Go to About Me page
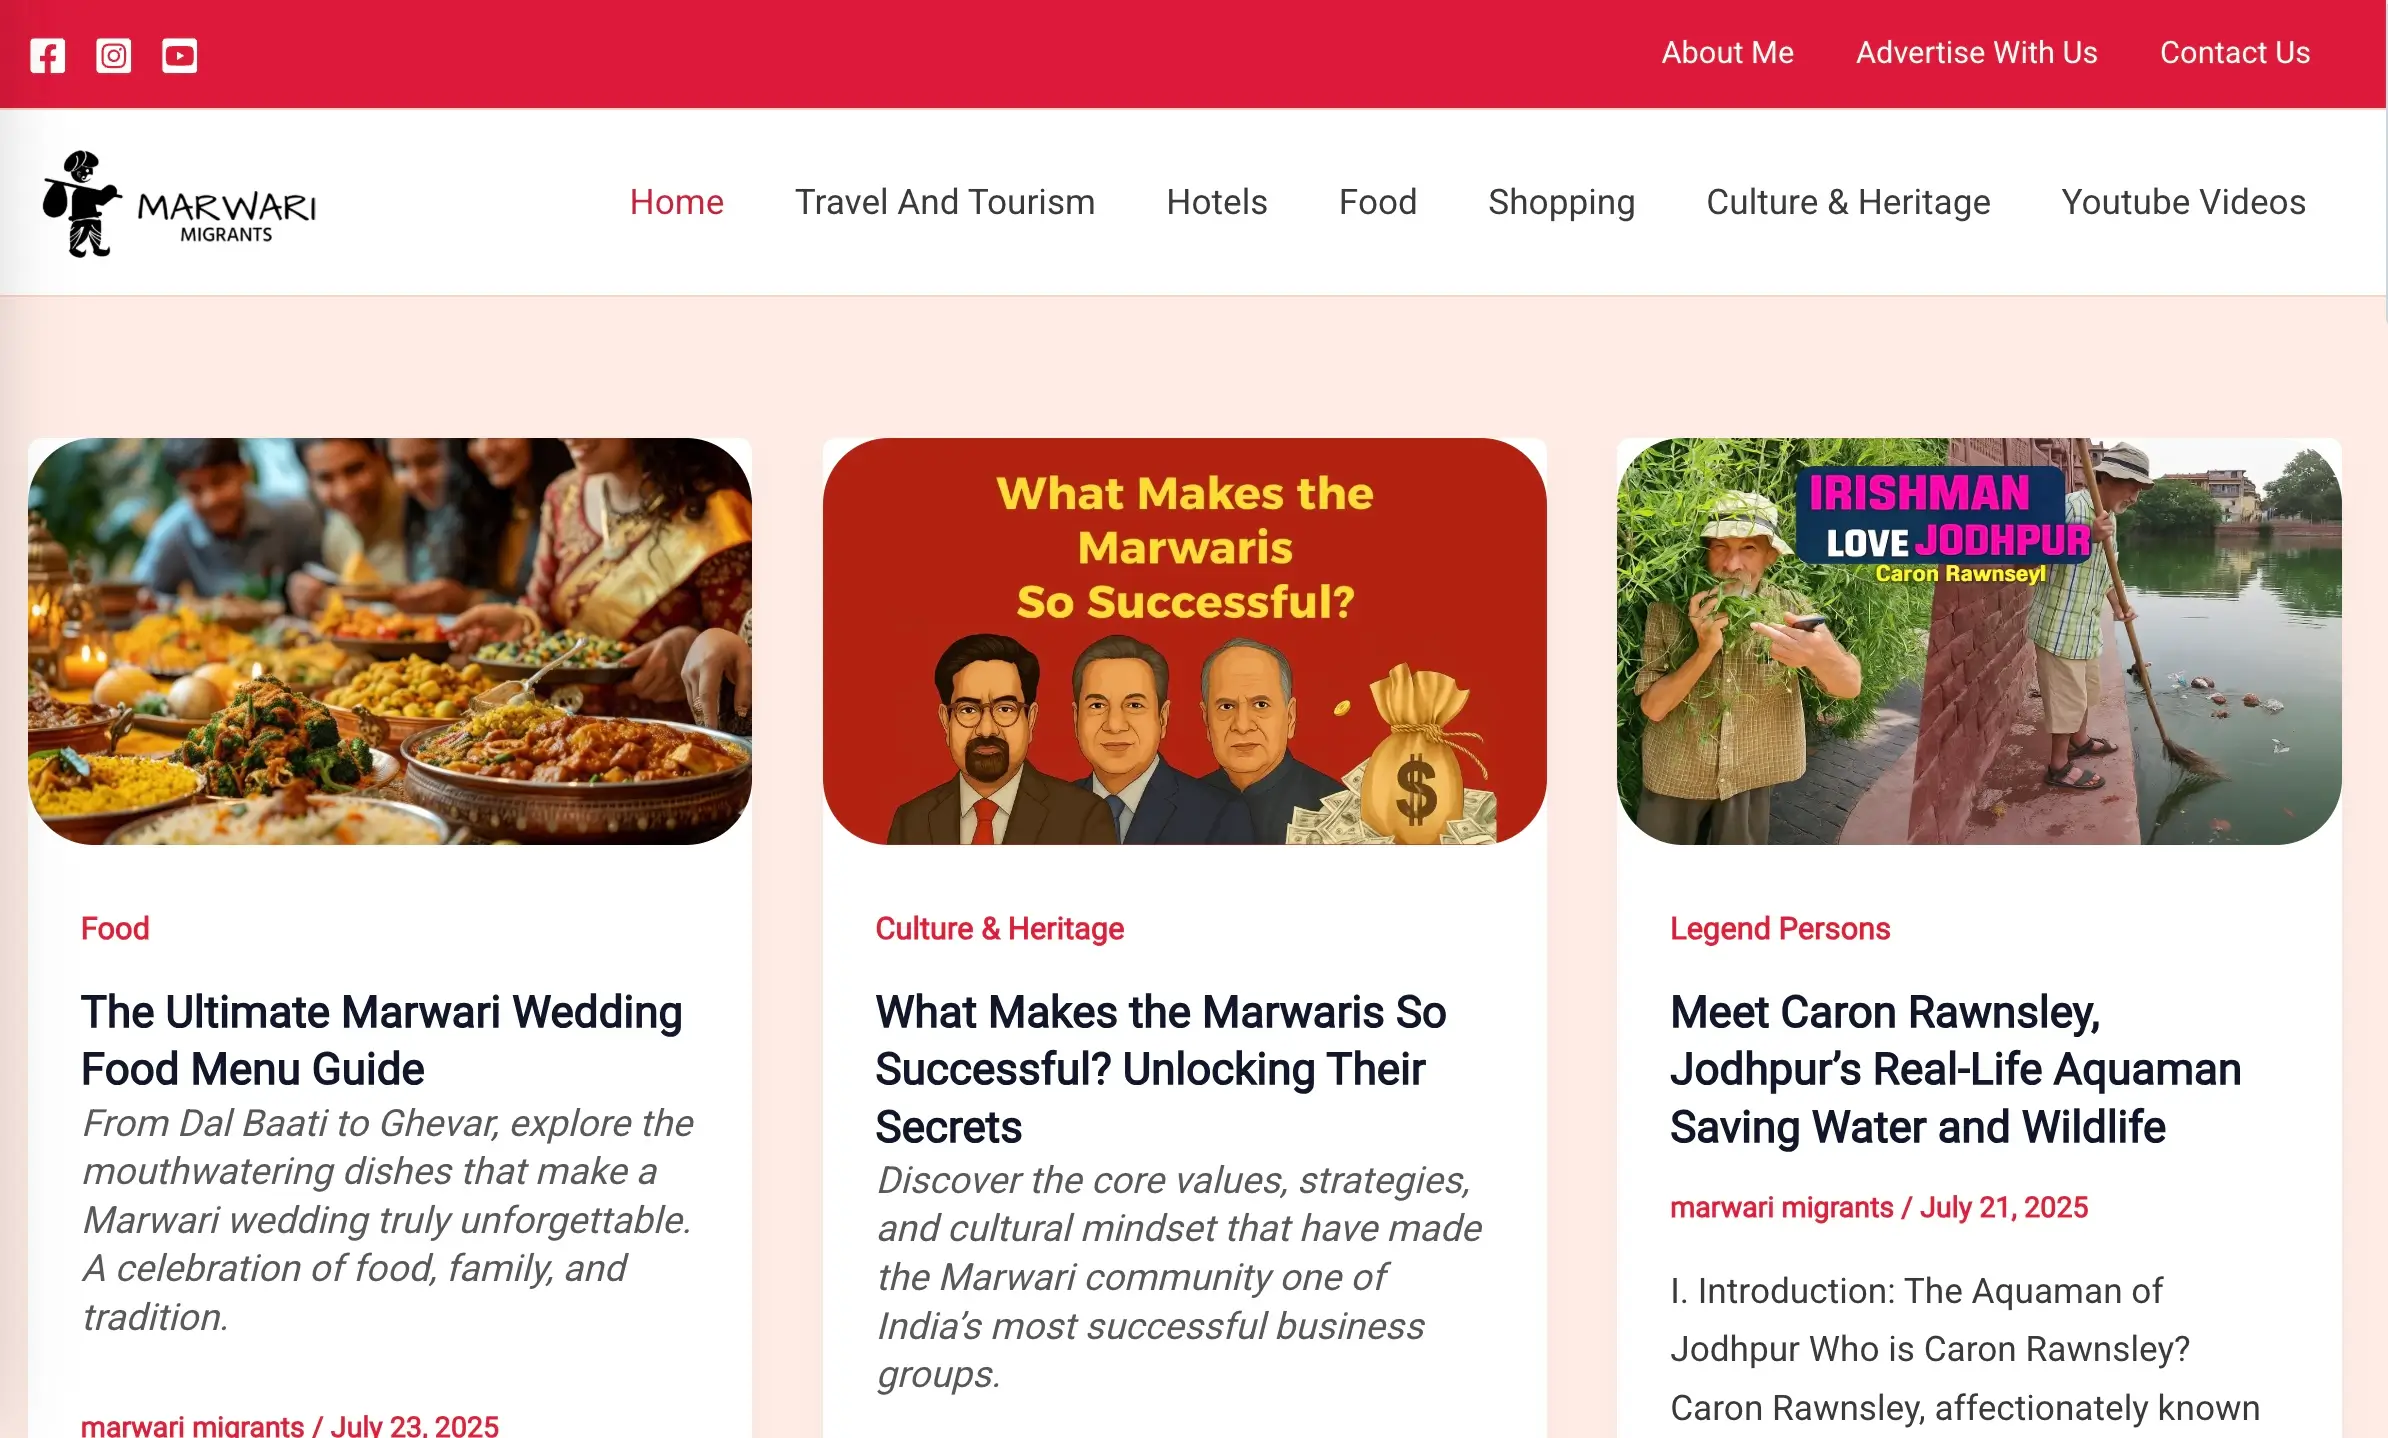The width and height of the screenshot is (2388, 1438). coord(1727,53)
